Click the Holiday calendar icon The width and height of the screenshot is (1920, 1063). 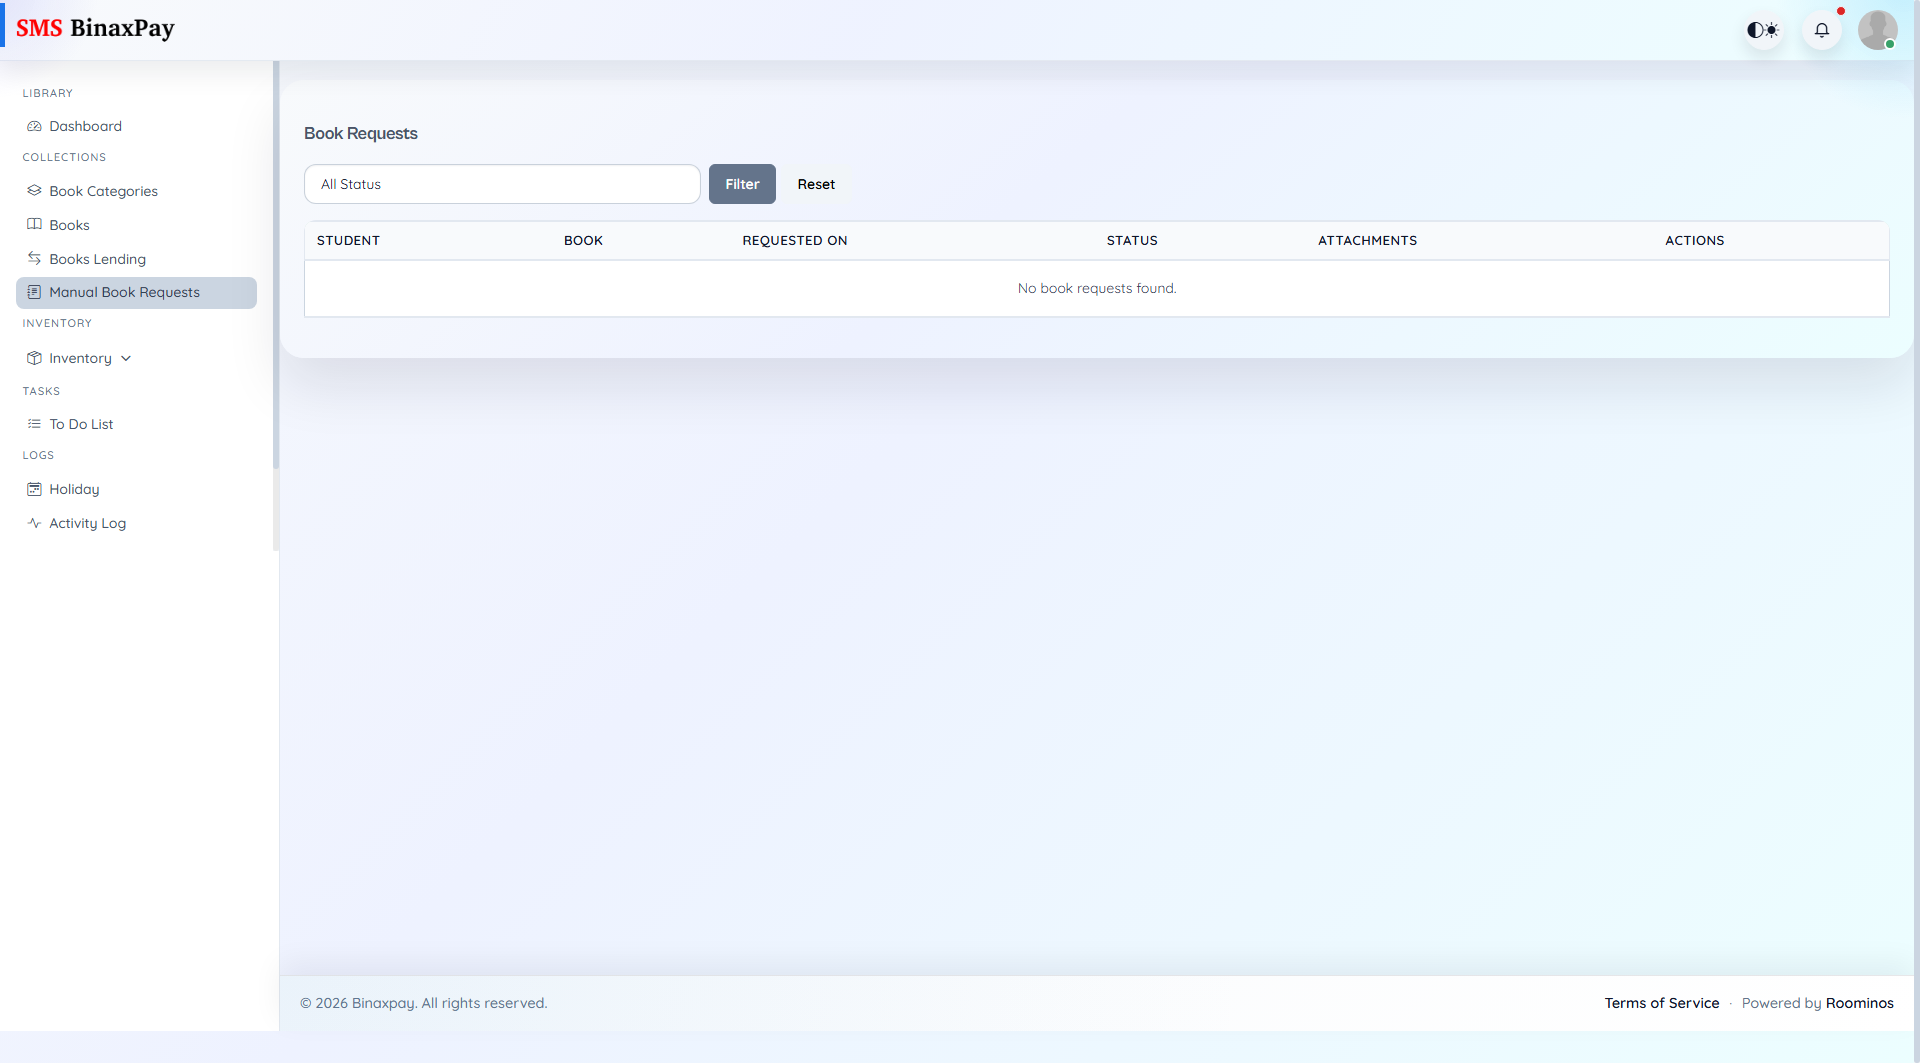coord(34,489)
